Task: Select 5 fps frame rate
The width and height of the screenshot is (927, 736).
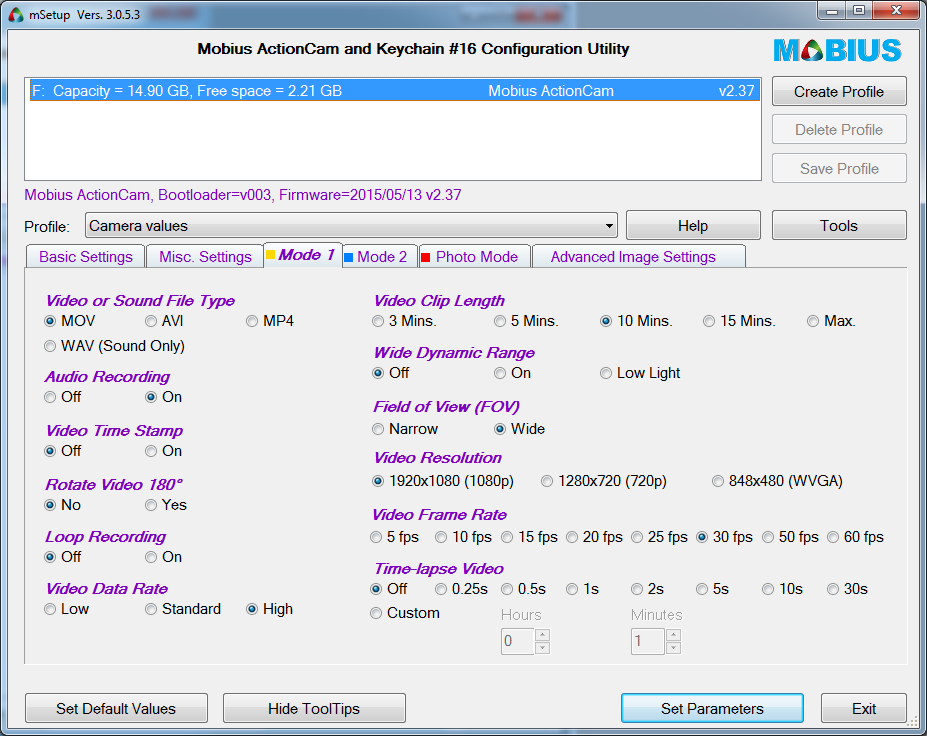Action: (394, 537)
